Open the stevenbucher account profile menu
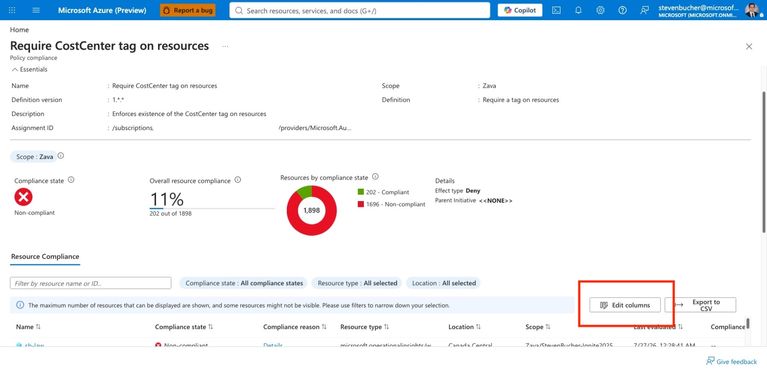The width and height of the screenshot is (767, 376). click(708, 10)
